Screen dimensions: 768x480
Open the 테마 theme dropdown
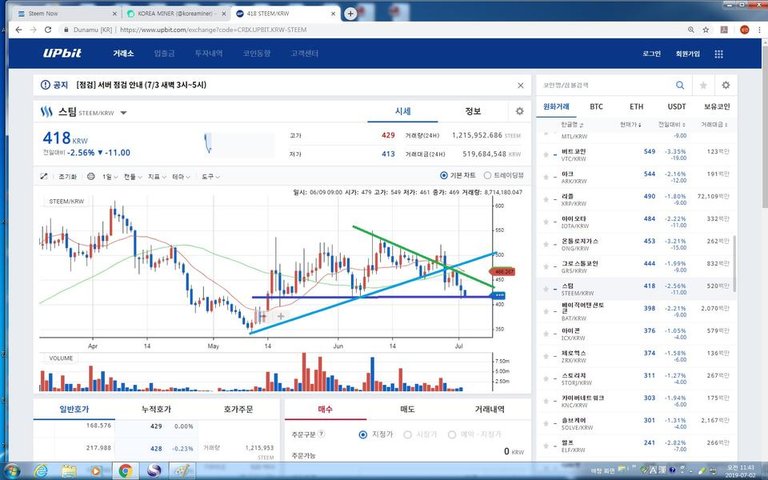(181, 176)
